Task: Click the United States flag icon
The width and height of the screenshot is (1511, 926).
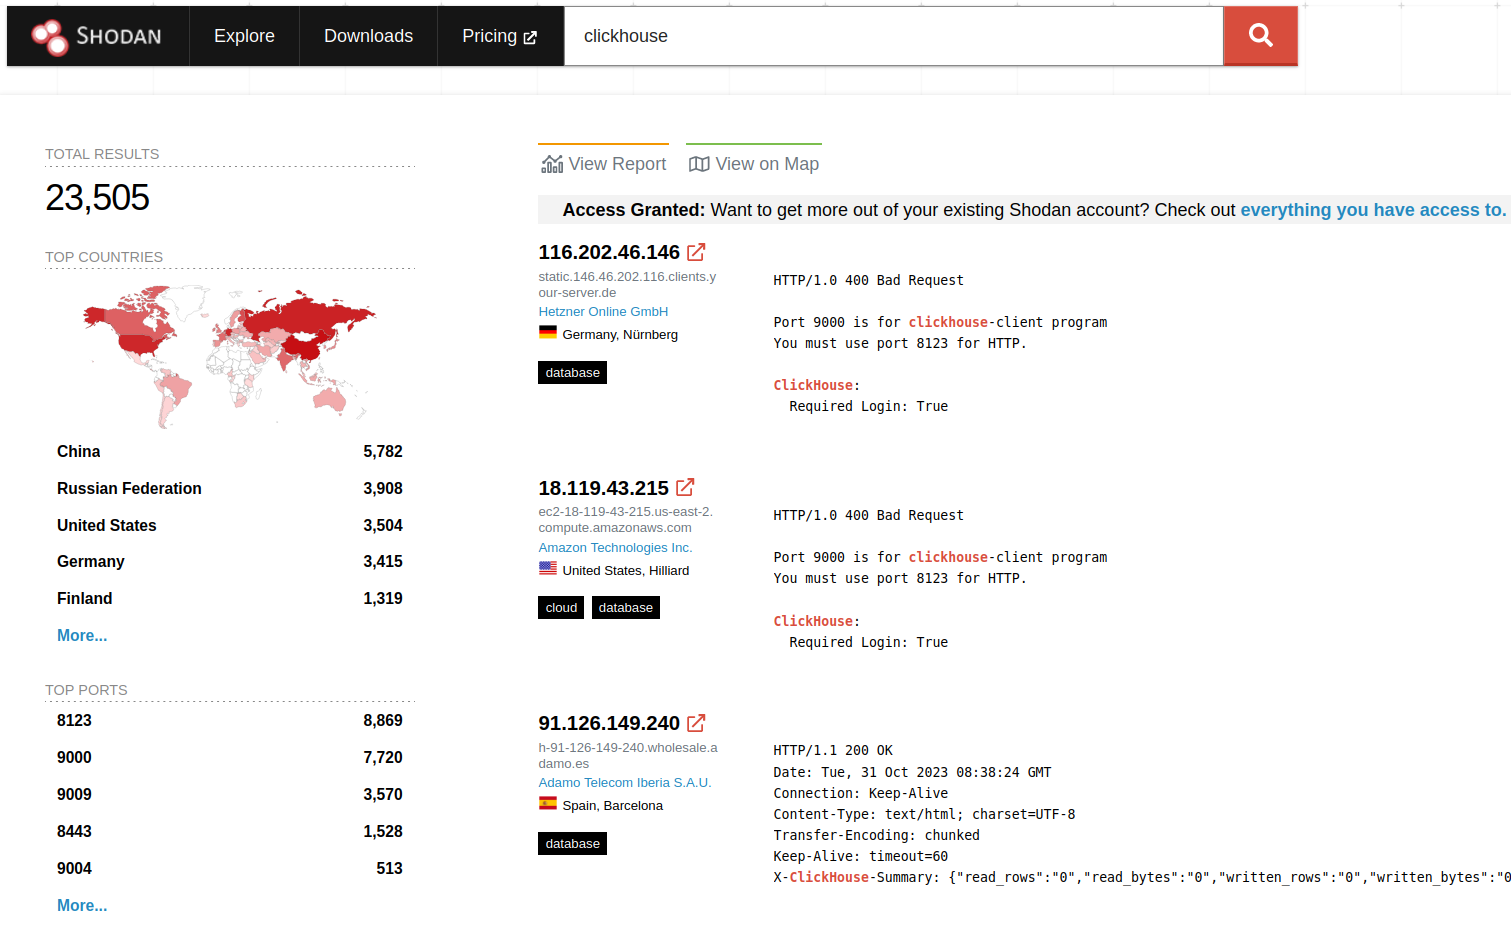Action: click(x=548, y=569)
